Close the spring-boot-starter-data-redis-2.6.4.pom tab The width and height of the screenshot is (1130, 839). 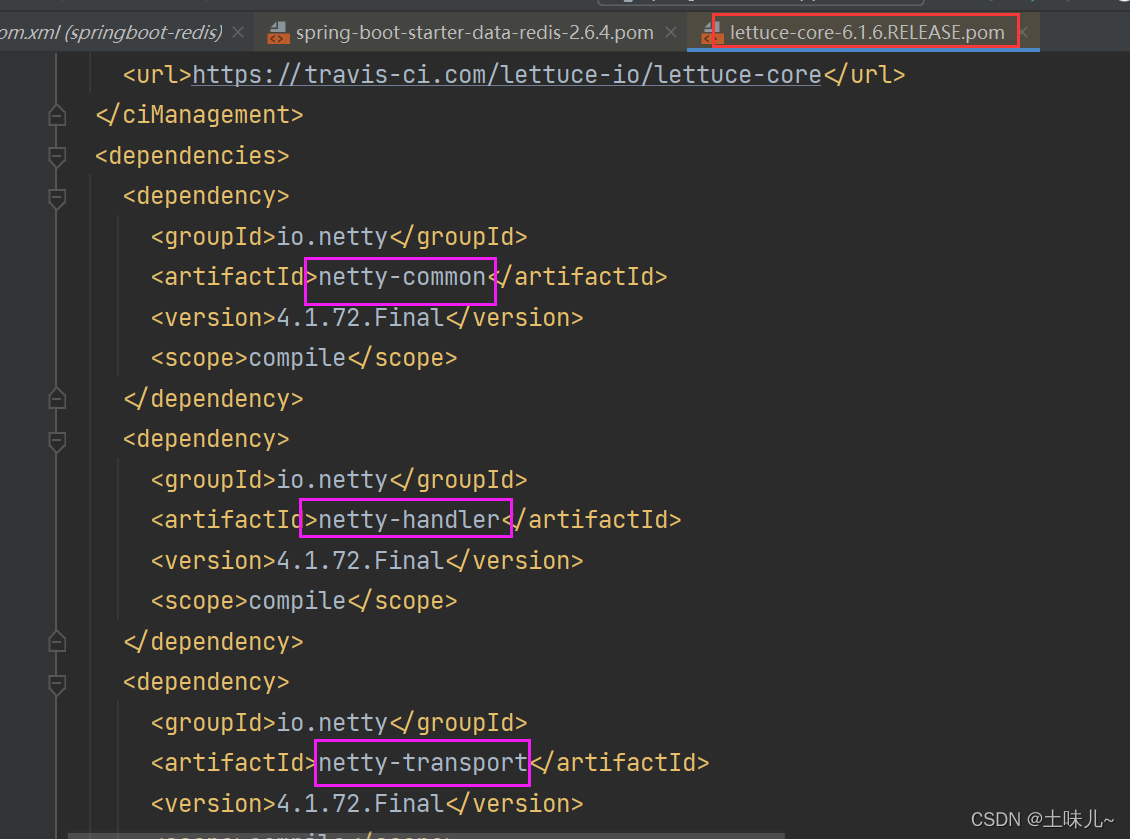tap(671, 32)
